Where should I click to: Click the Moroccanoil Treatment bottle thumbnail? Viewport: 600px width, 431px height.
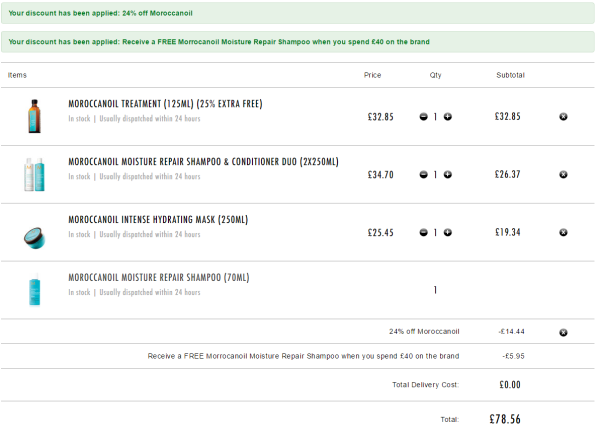[34, 116]
